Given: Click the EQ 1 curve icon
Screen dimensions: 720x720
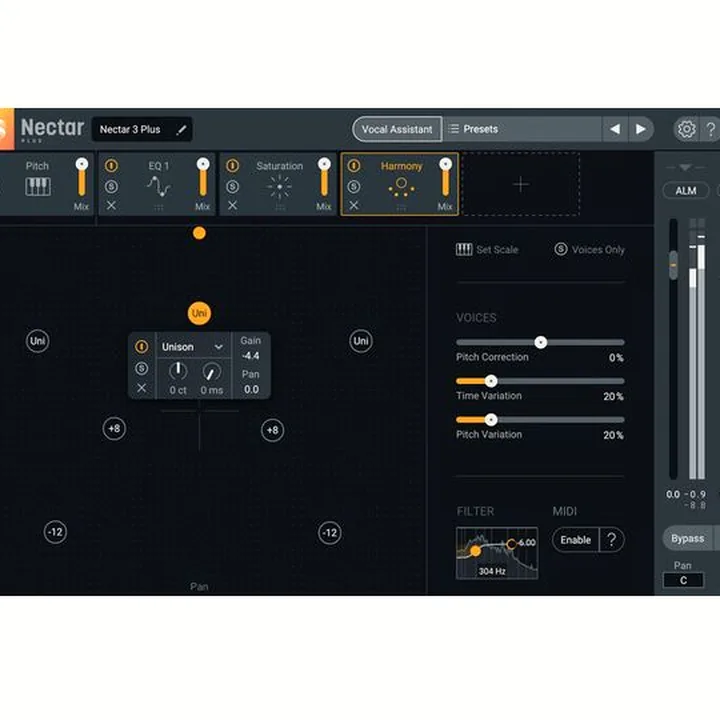Looking at the screenshot, I should click(x=158, y=186).
